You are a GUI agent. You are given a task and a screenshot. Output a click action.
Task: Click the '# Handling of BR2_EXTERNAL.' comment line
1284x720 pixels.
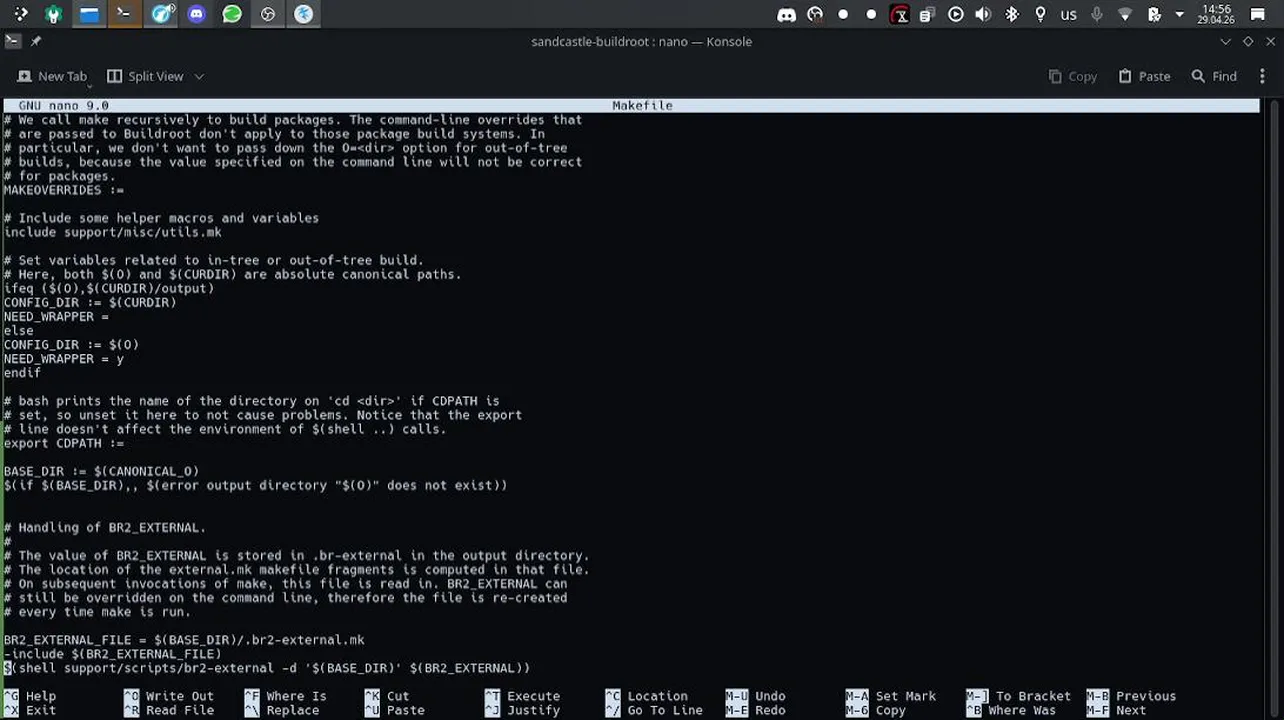coord(105,527)
